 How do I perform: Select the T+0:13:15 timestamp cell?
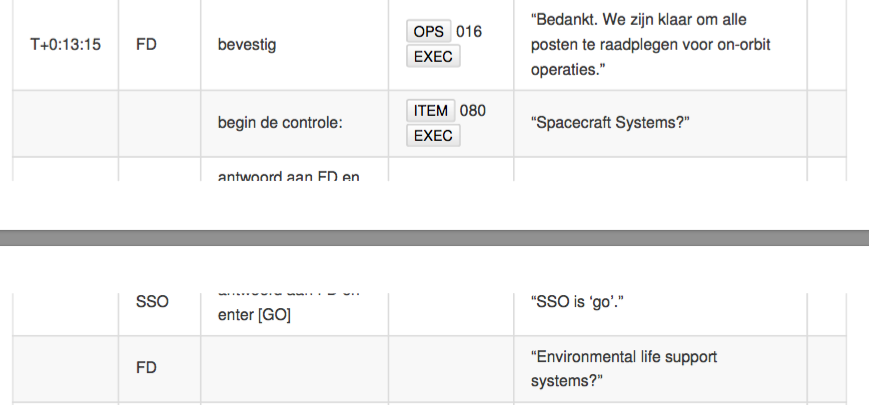coord(65,45)
